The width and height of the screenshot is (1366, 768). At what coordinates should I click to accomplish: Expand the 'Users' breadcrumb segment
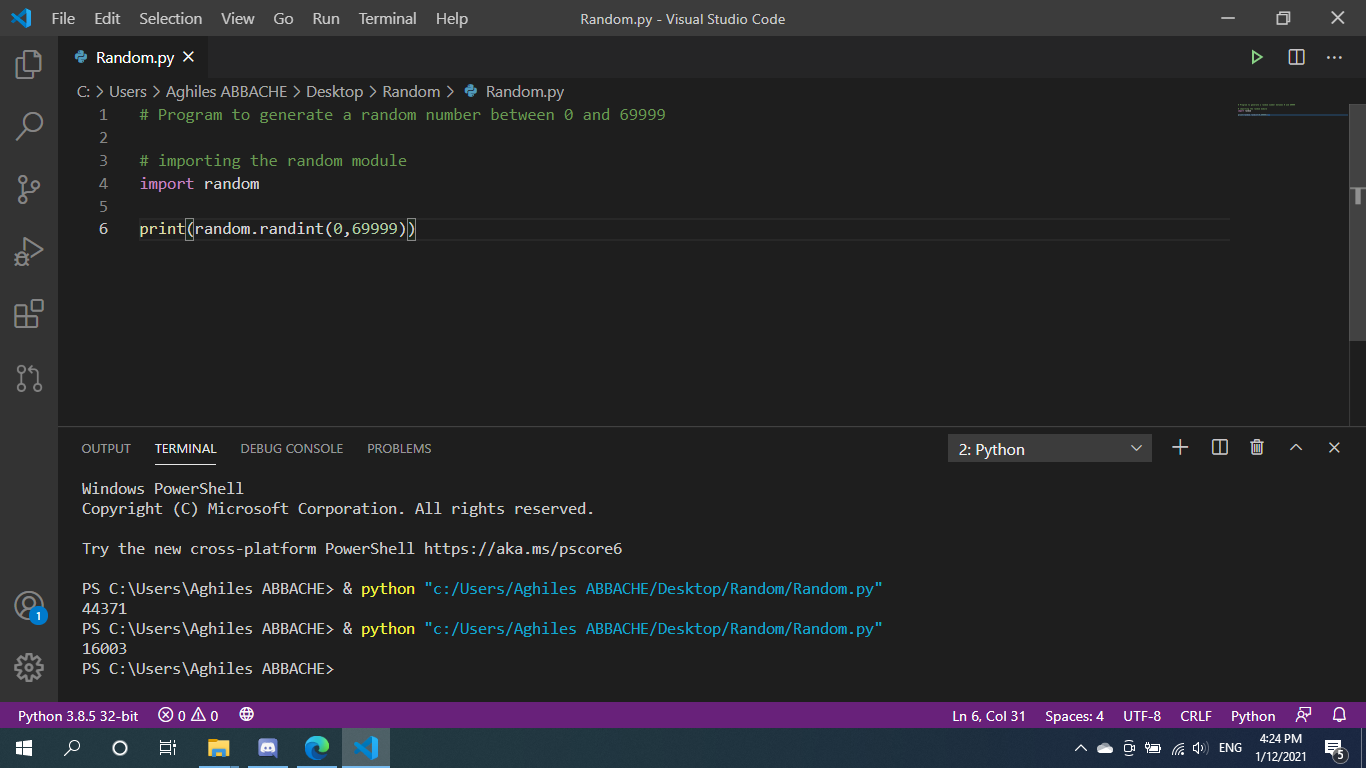click(128, 91)
